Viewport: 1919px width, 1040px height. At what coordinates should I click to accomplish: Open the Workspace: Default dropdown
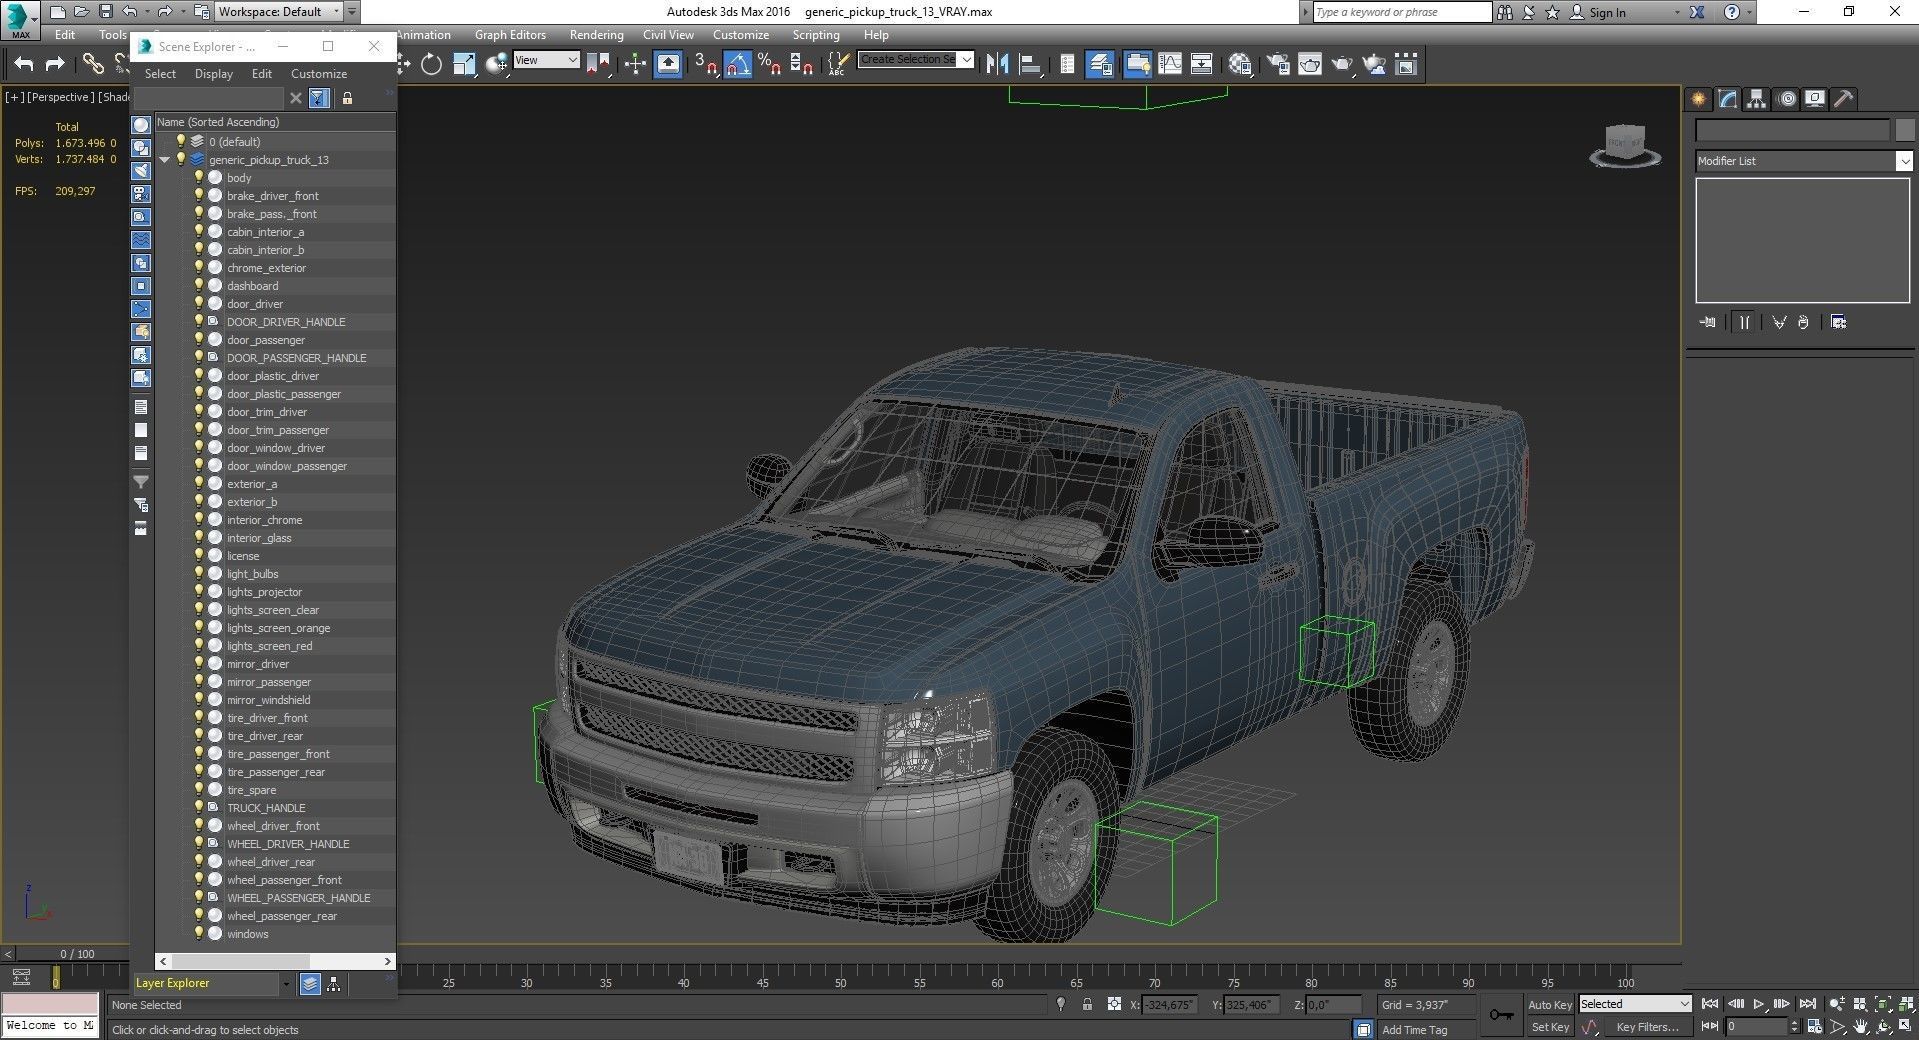click(x=277, y=12)
